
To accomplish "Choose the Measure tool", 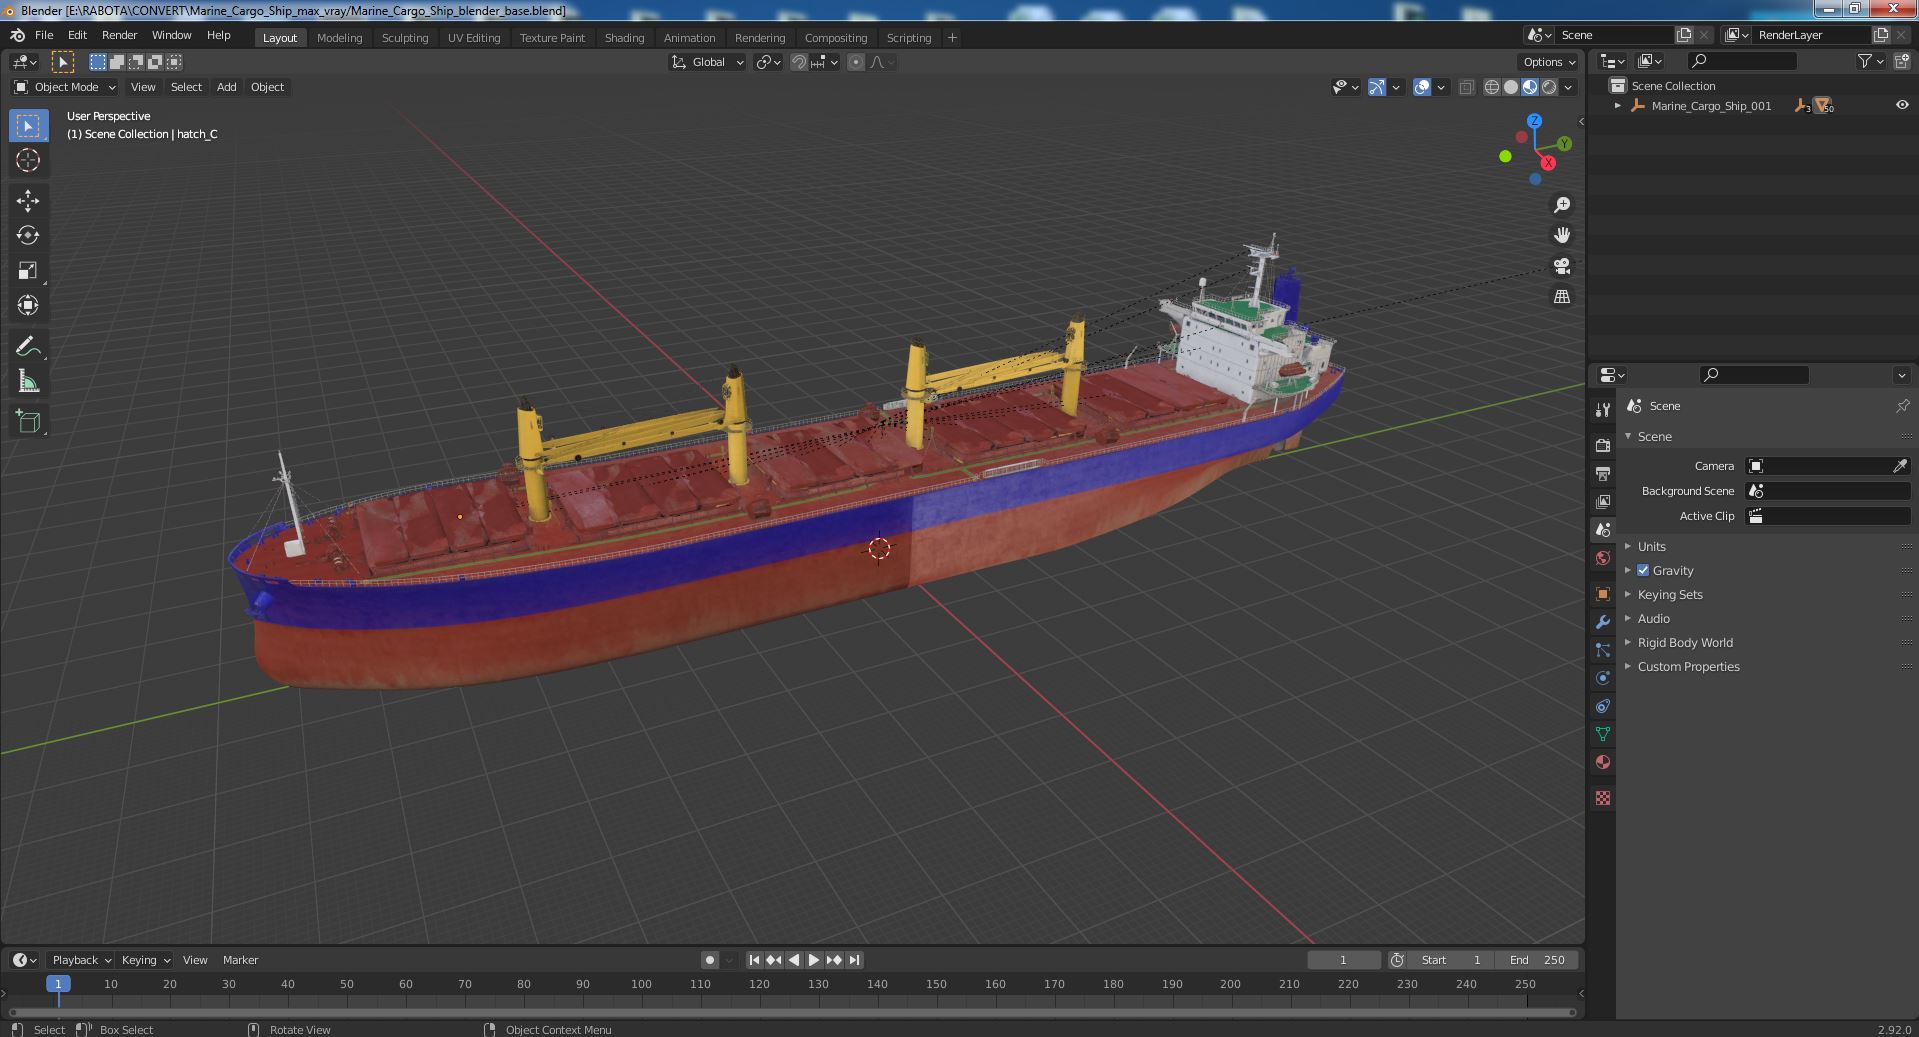I will (x=28, y=381).
